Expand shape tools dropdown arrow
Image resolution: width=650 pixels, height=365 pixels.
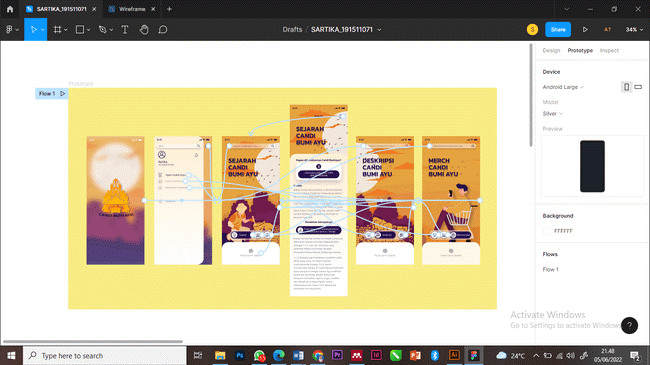[x=88, y=30]
